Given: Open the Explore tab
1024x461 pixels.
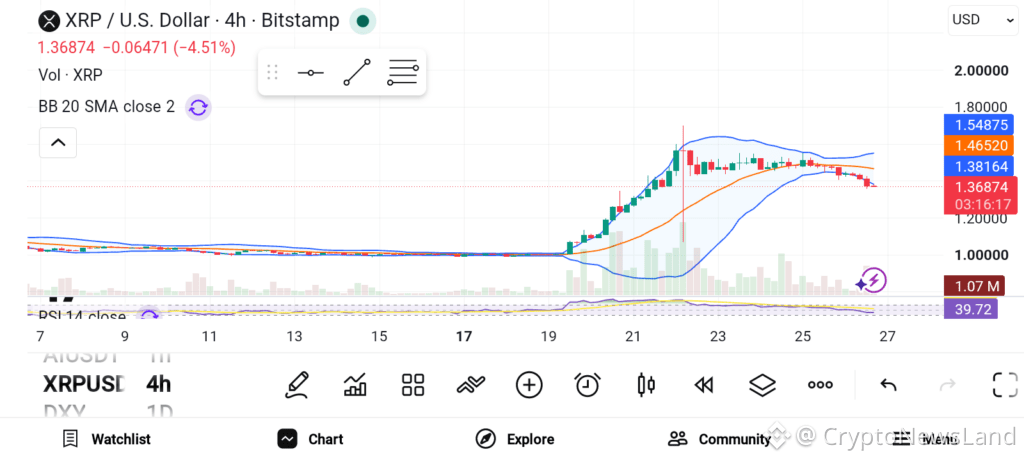Looking at the screenshot, I should click(515, 439).
